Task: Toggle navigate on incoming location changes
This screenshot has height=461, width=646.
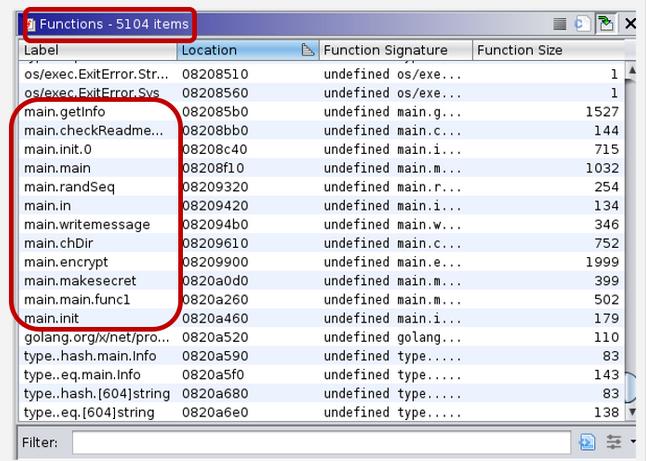Action: [x=606, y=23]
